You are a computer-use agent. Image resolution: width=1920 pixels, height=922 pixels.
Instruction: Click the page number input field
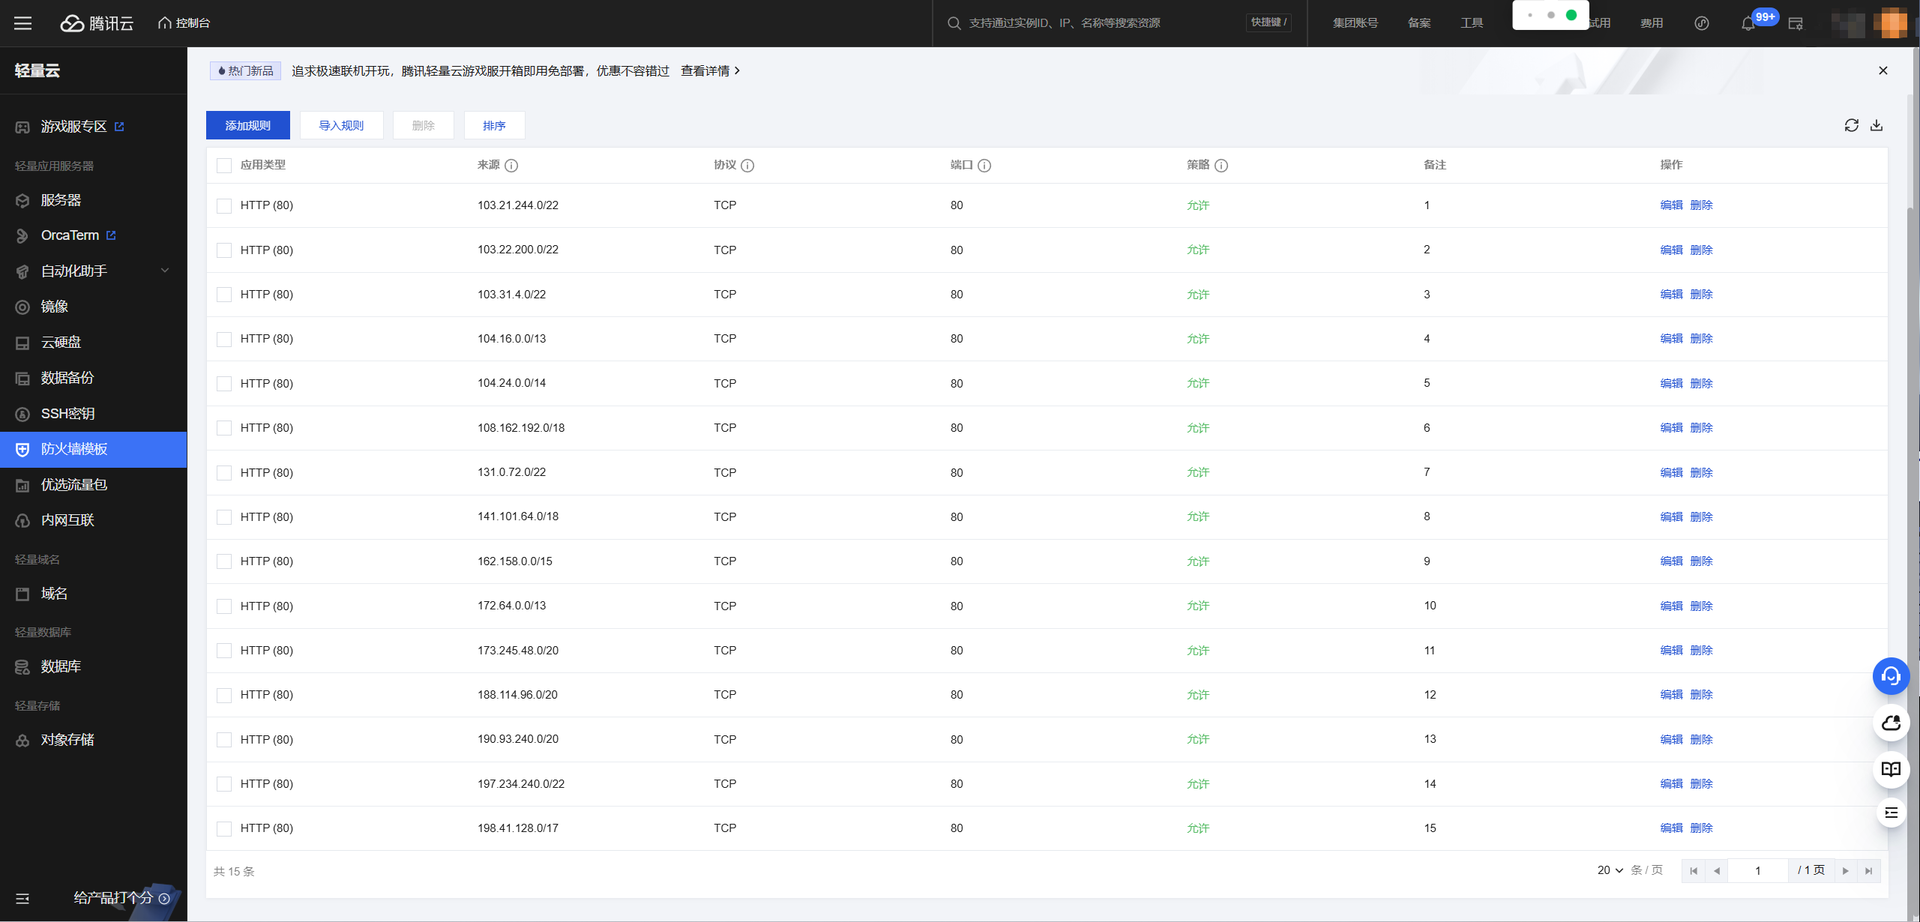coord(1757,871)
